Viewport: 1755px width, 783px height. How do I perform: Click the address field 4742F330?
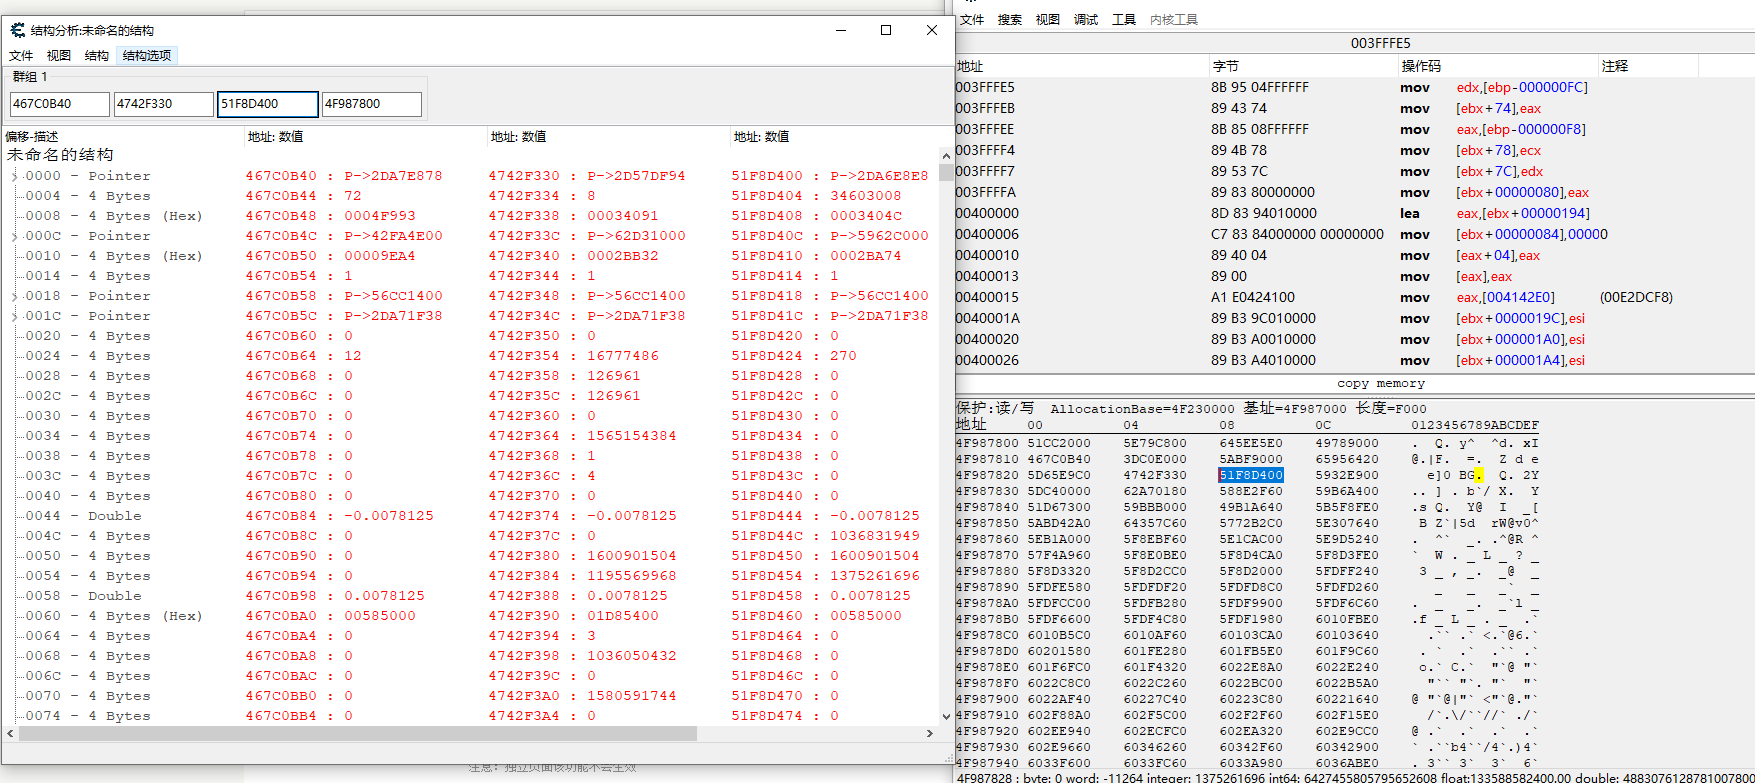(164, 104)
